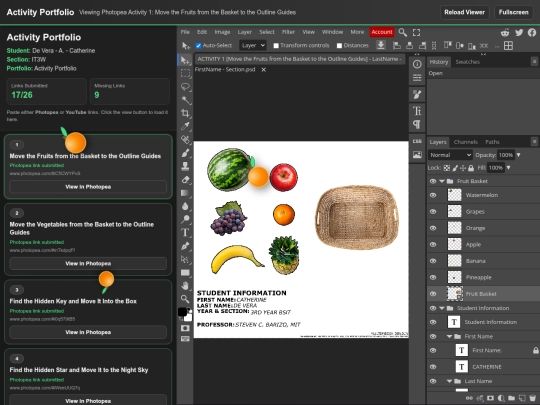Open the Opacity slider arrow
The height and width of the screenshot is (405, 540).
coord(518,155)
